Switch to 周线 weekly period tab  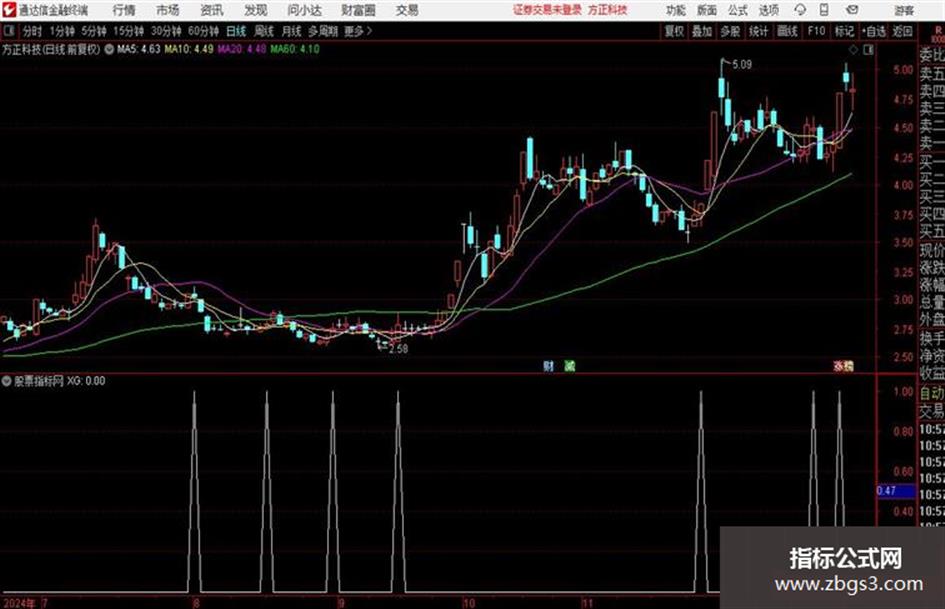264,31
